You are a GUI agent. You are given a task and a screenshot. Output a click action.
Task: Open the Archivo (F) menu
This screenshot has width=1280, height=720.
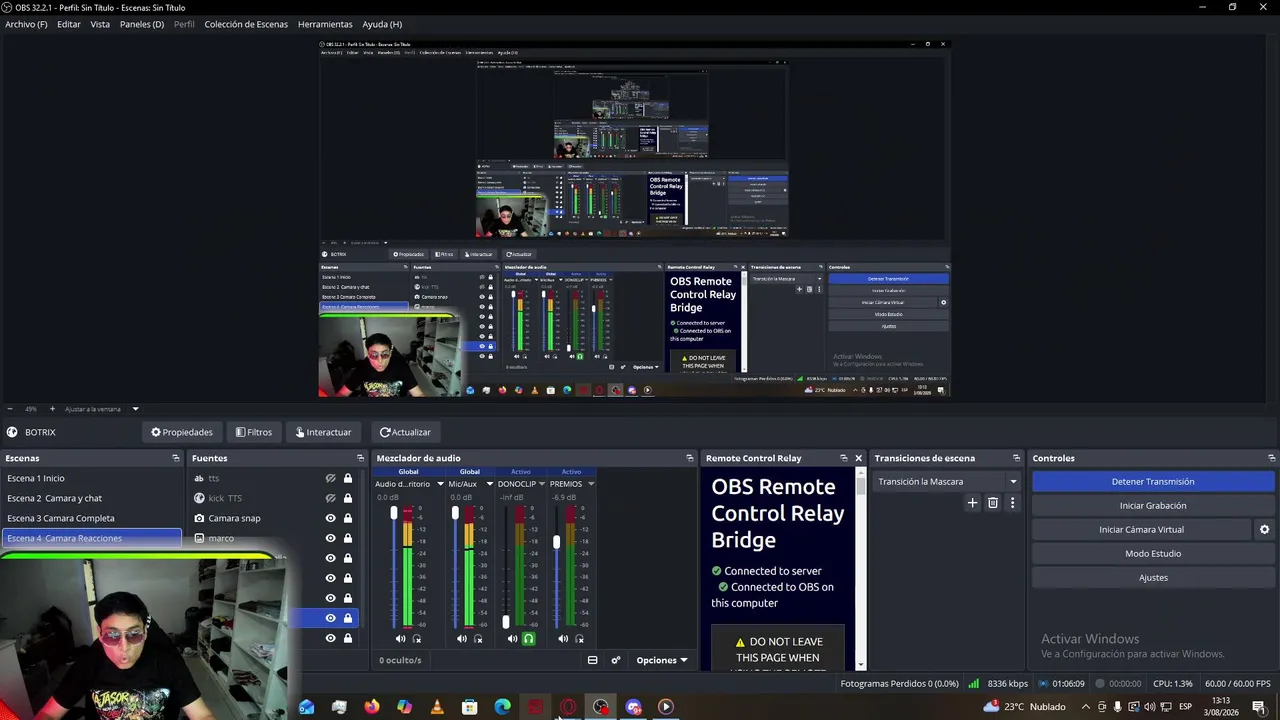pos(26,24)
